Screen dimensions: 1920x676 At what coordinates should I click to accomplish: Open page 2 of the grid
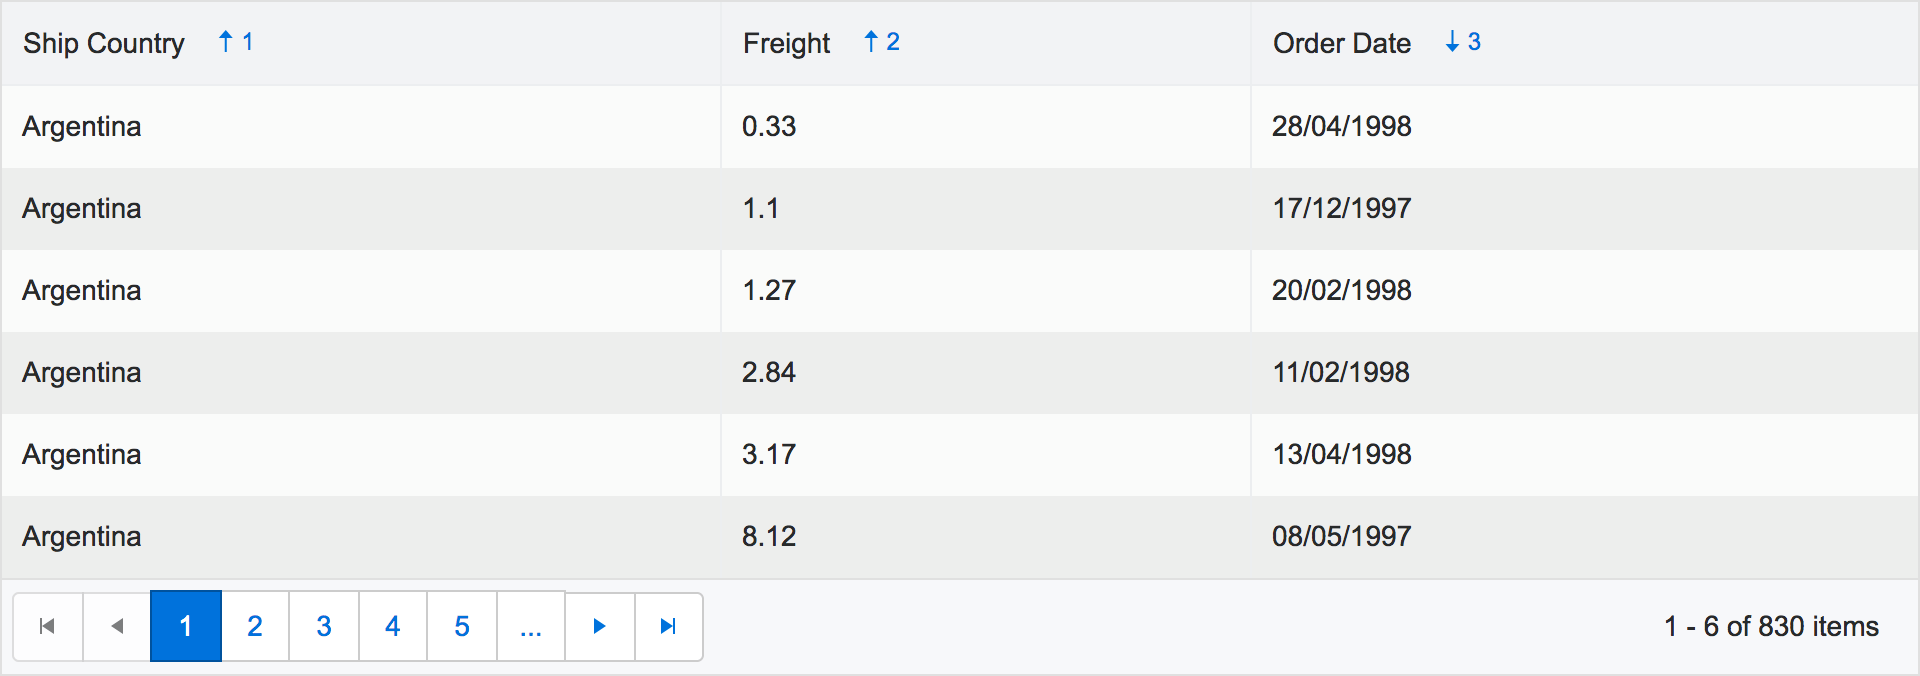[x=255, y=626]
